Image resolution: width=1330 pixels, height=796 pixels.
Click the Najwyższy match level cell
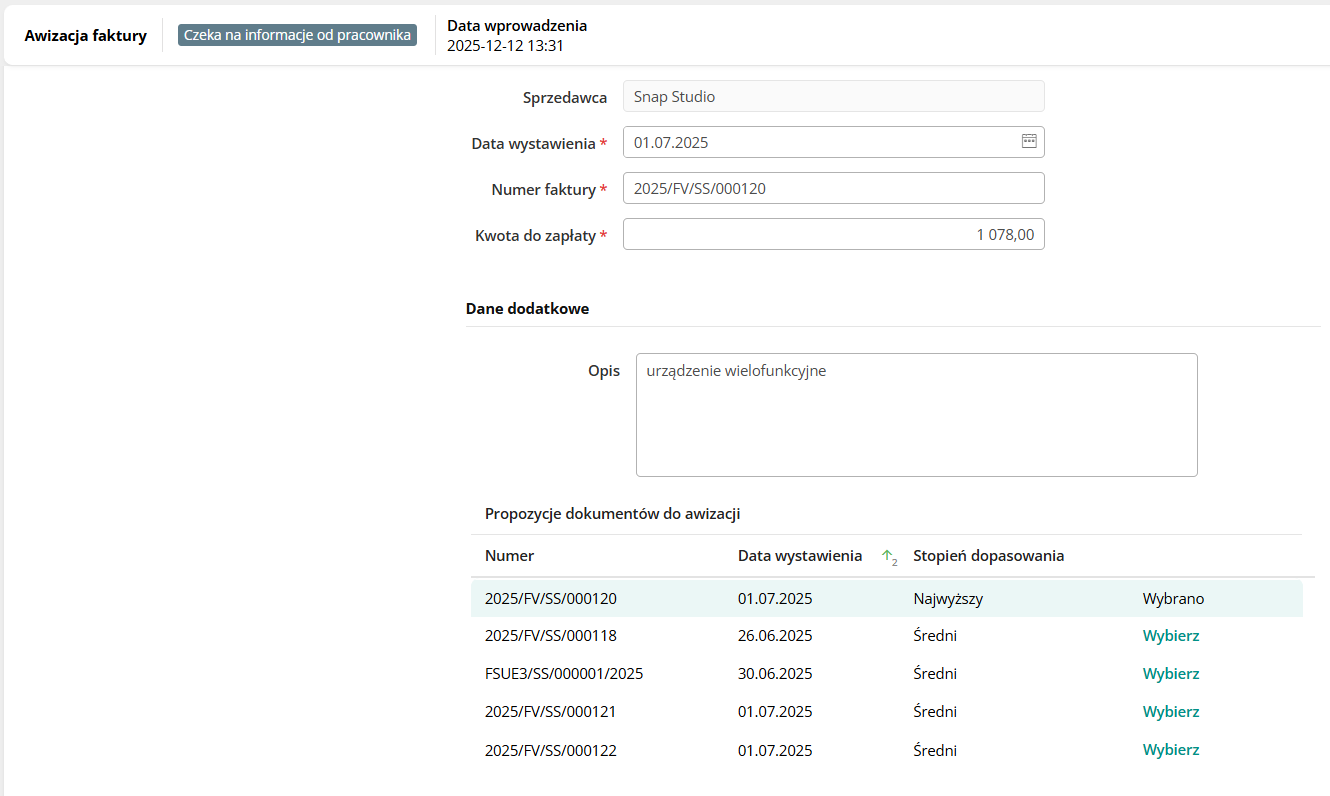pos(941,599)
